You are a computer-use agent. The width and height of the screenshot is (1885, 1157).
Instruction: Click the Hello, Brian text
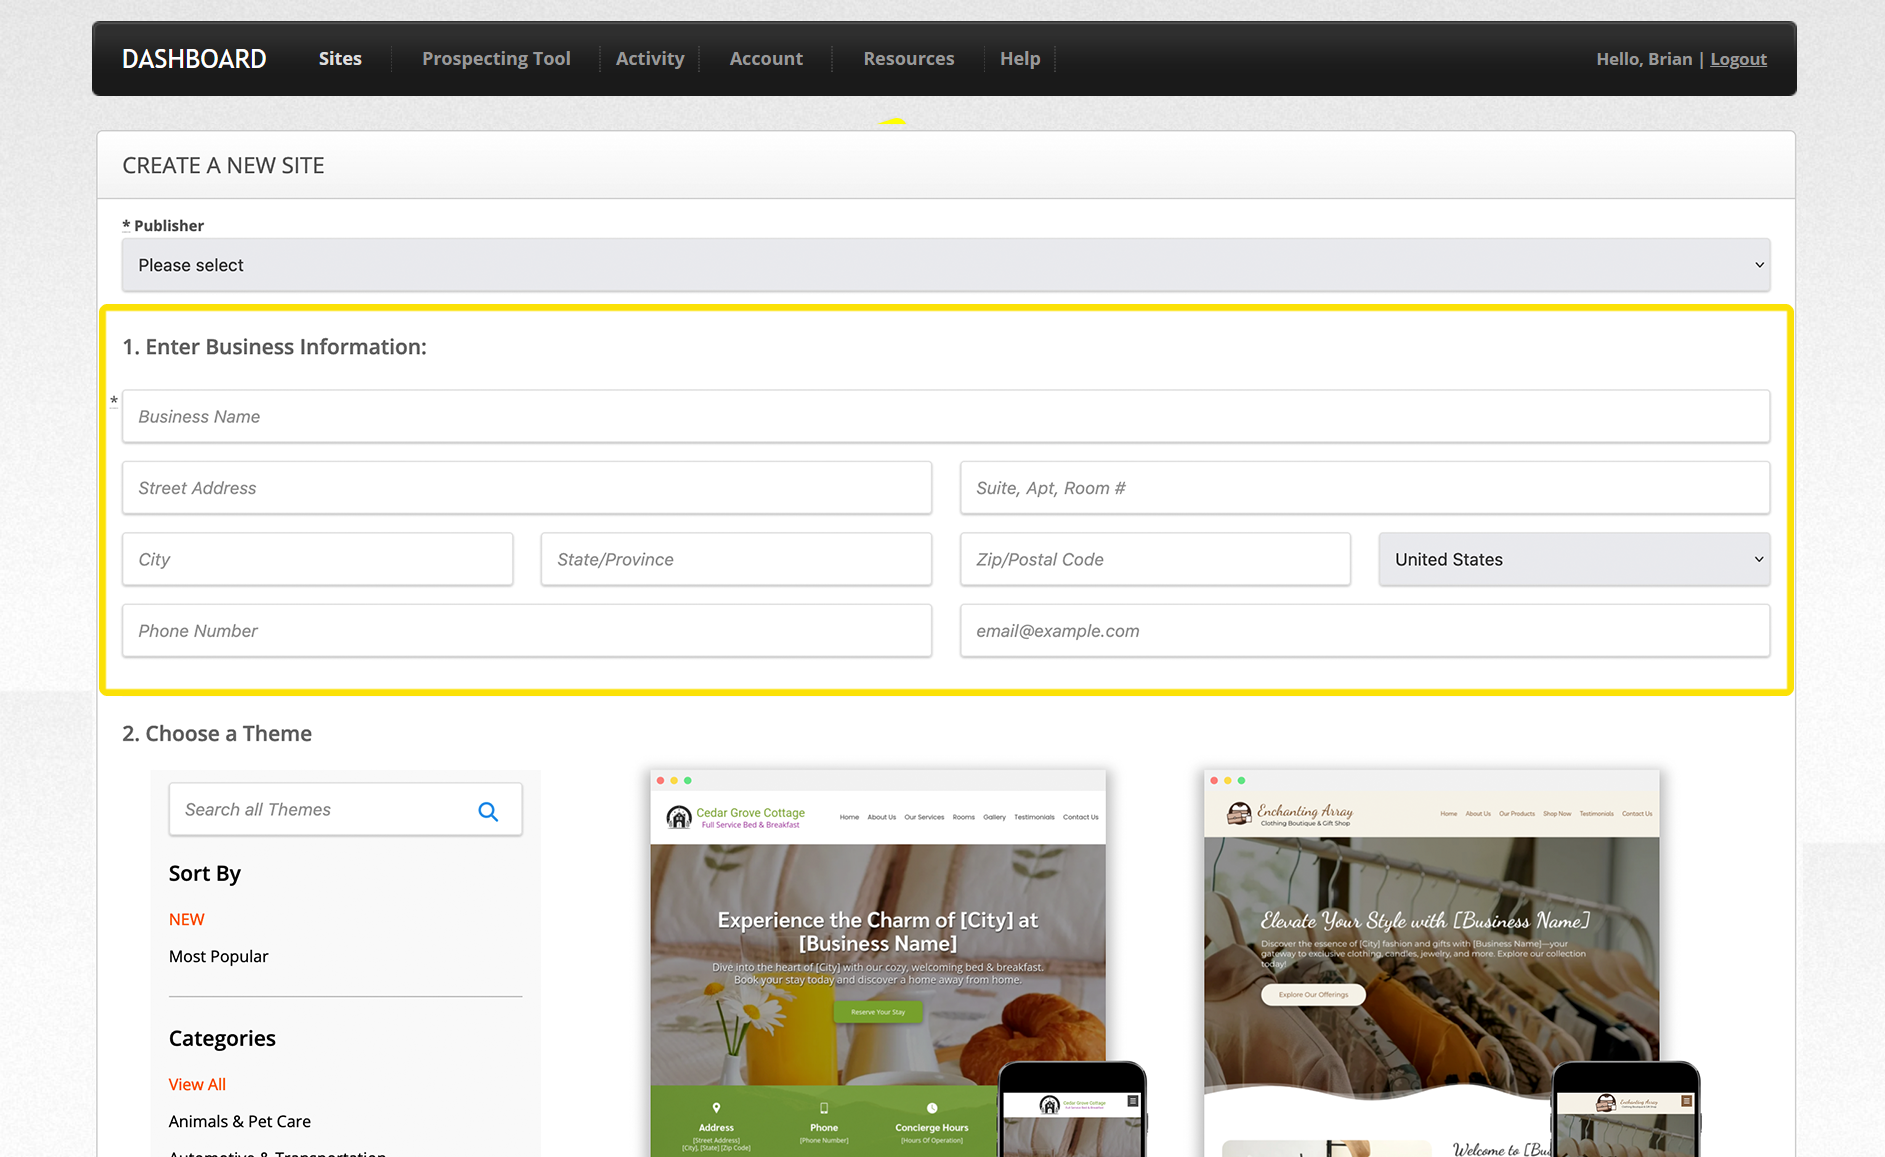point(1644,60)
